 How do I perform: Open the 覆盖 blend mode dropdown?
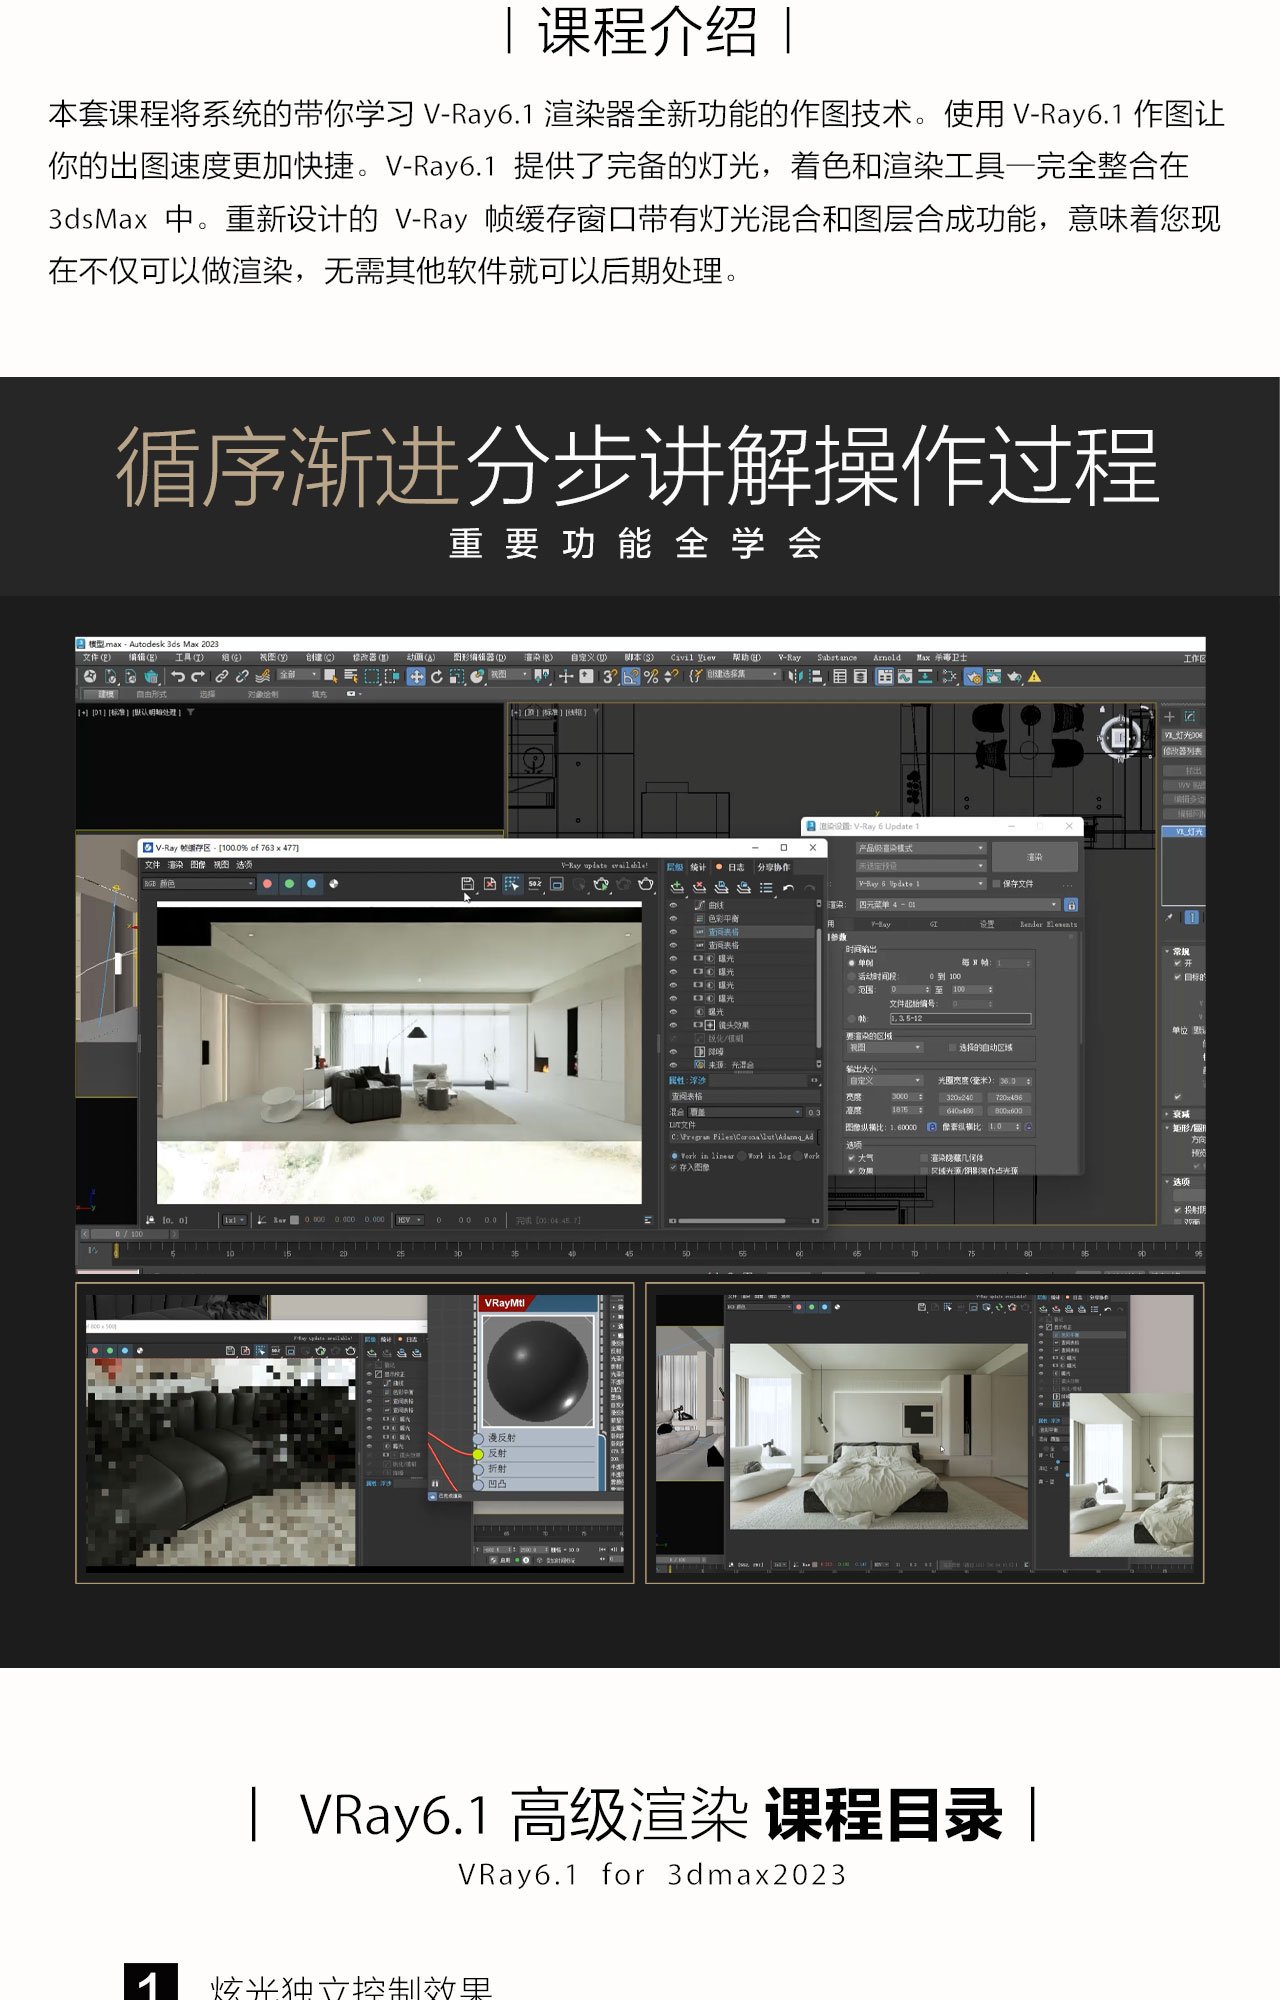[744, 1112]
